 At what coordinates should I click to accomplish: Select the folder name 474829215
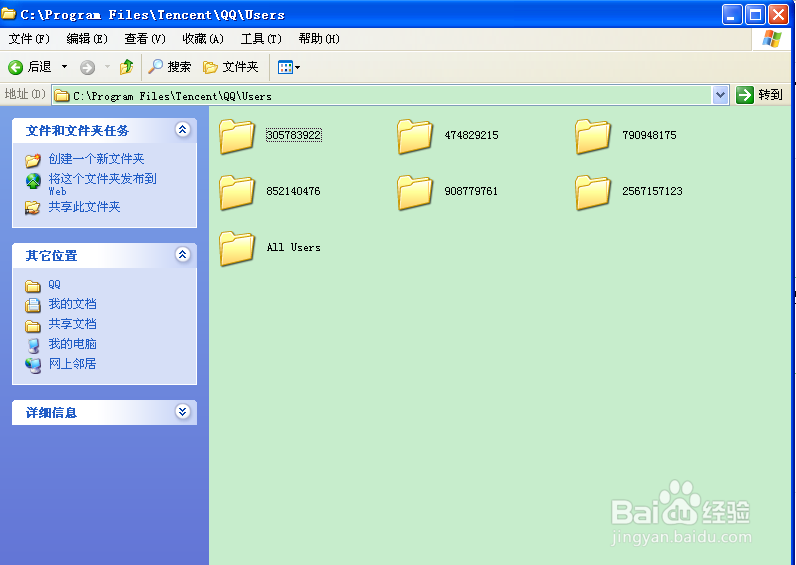471,135
